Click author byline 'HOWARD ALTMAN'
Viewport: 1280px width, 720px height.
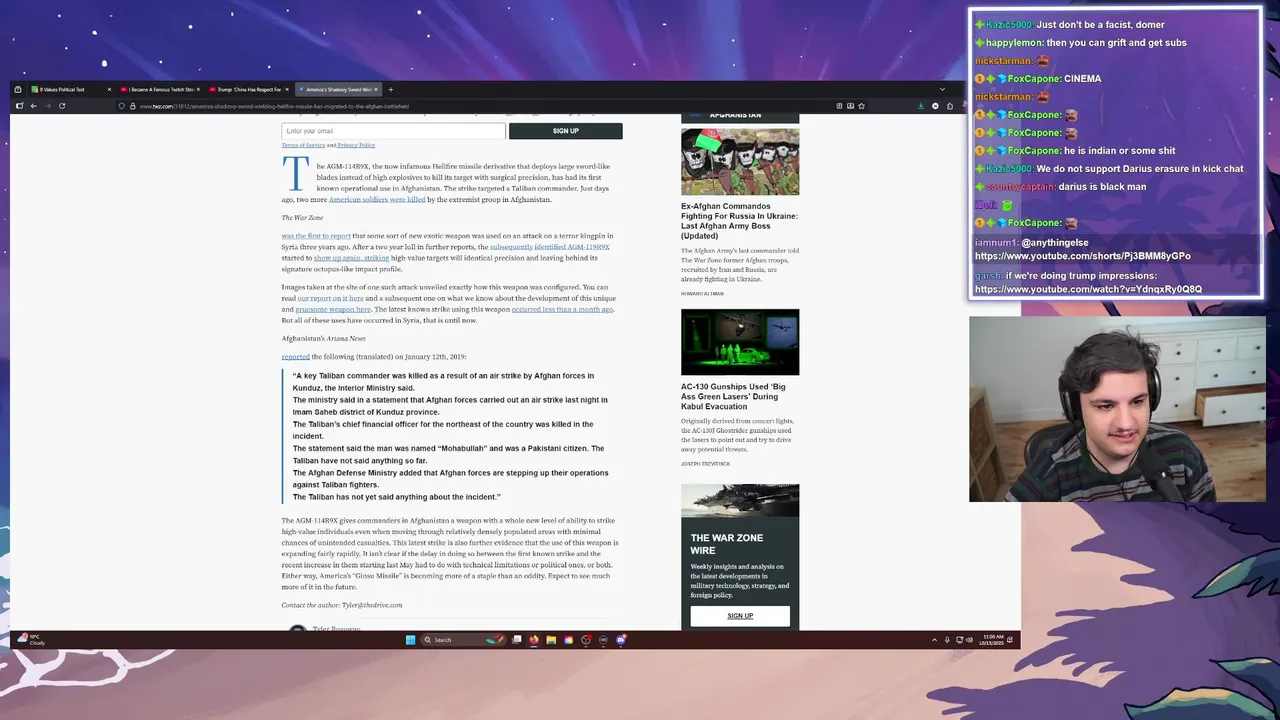pos(702,293)
